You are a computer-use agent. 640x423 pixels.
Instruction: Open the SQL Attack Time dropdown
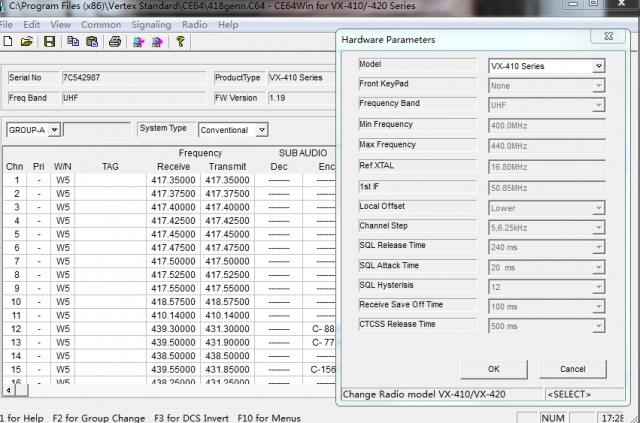tap(598, 267)
